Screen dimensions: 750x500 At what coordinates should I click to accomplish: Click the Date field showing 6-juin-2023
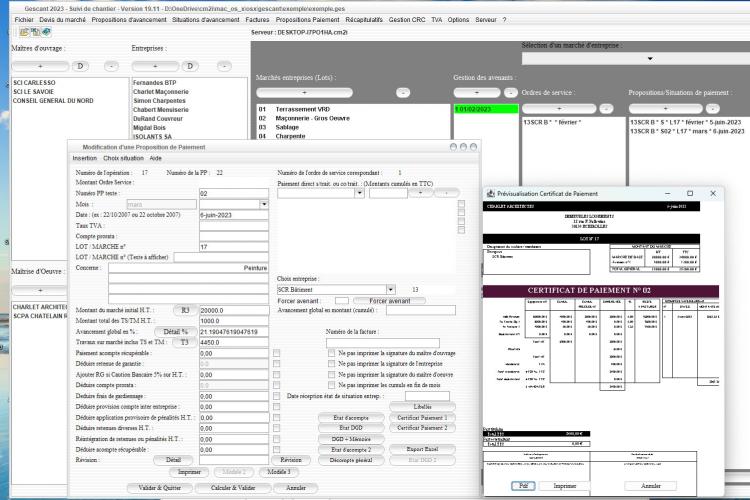(234, 215)
